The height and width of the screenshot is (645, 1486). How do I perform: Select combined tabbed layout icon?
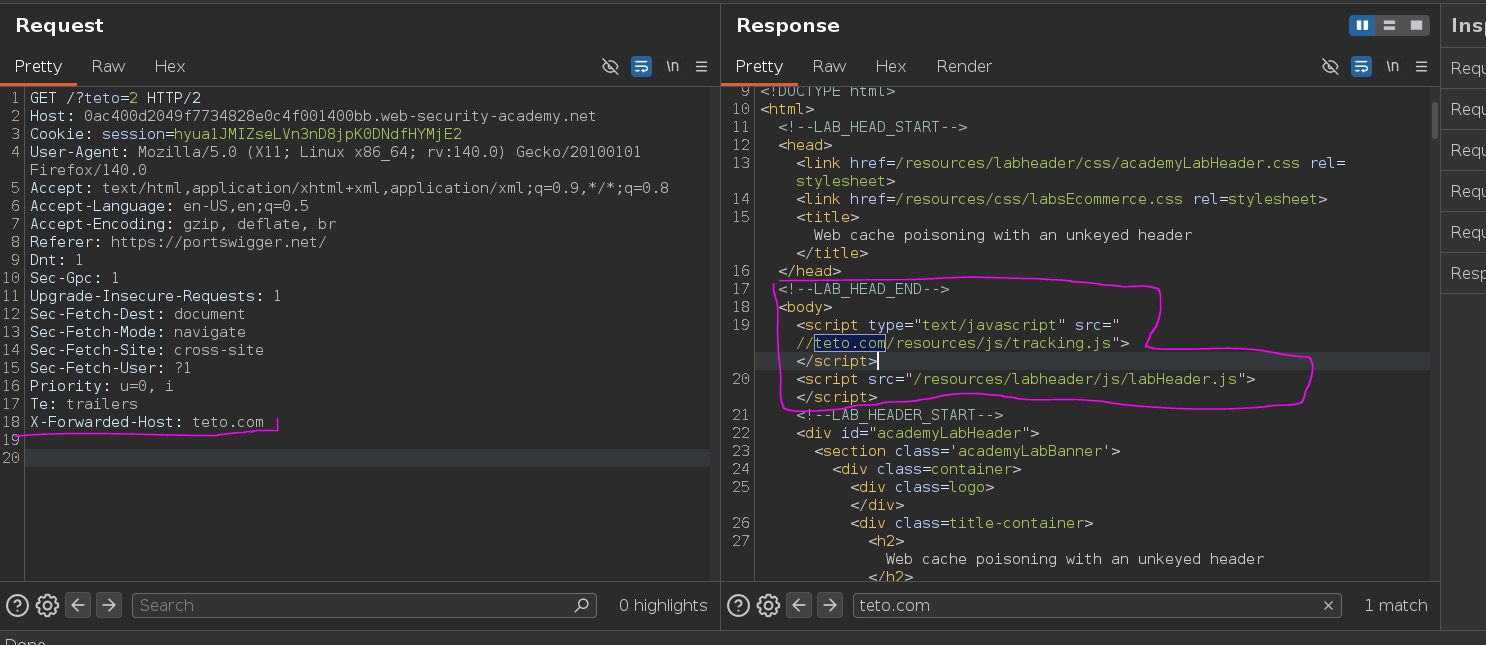1416,25
